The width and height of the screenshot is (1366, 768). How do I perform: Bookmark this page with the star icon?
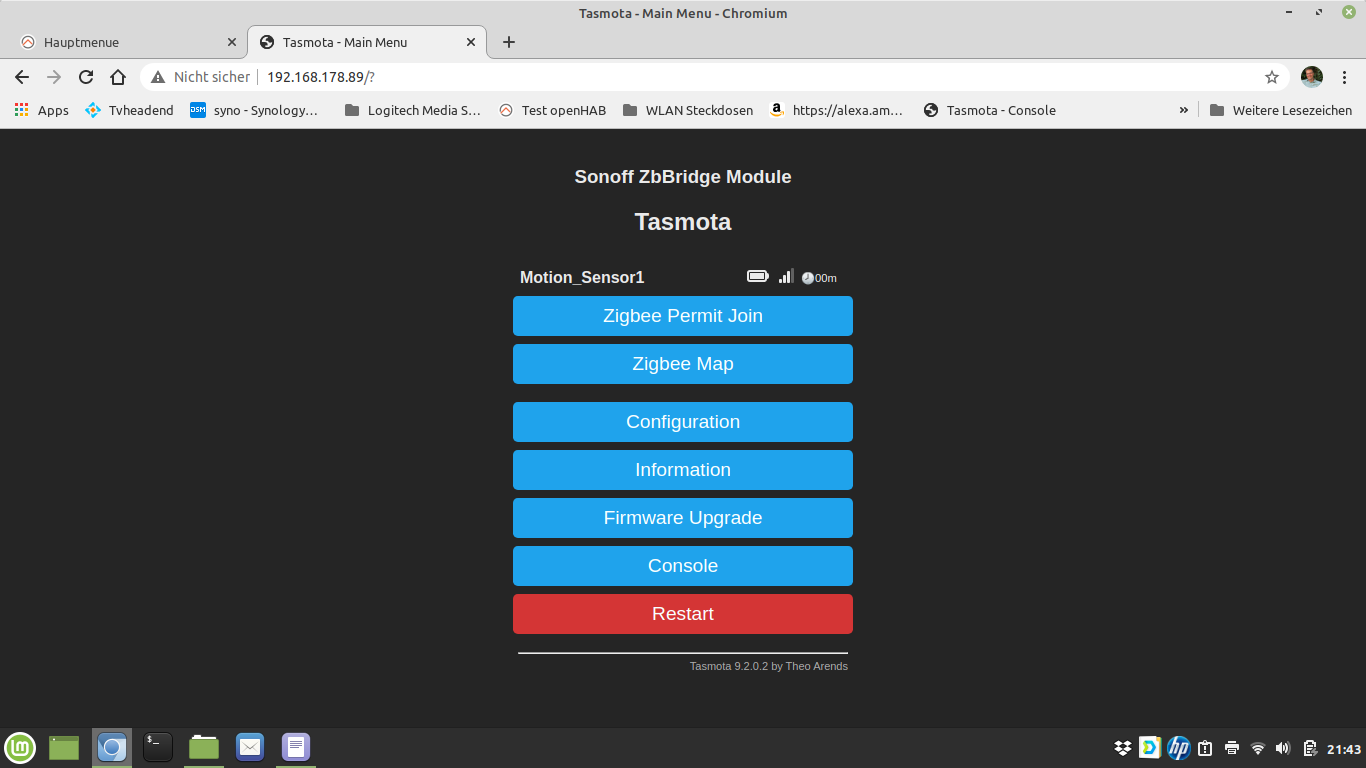click(x=1272, y=77)
